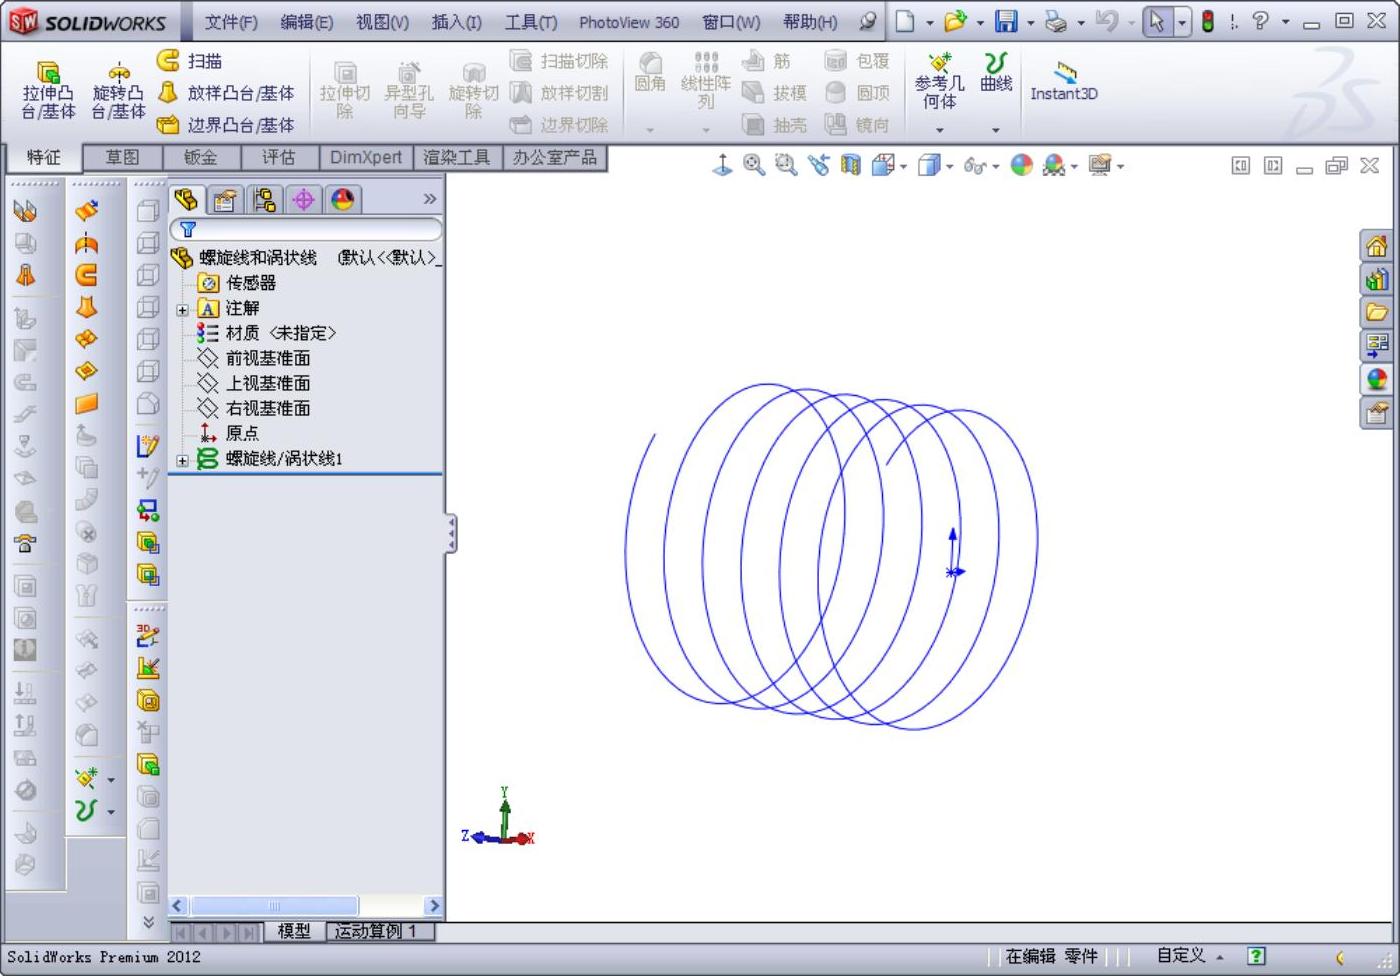Image resolution: width=1400 pixels, height=976 pixels.
Task: Click the 3D Sketch icon in sidebar
Action: [x=148, y=635]
